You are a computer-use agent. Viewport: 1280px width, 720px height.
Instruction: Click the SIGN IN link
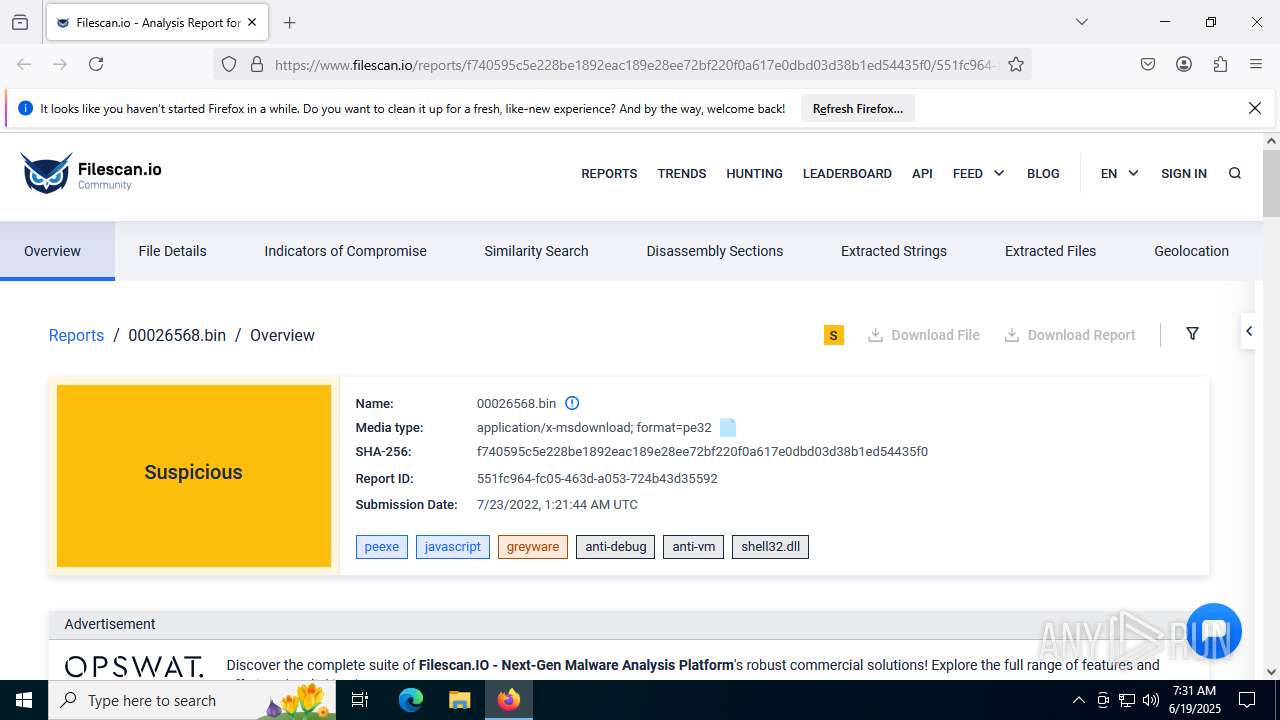1184,173
